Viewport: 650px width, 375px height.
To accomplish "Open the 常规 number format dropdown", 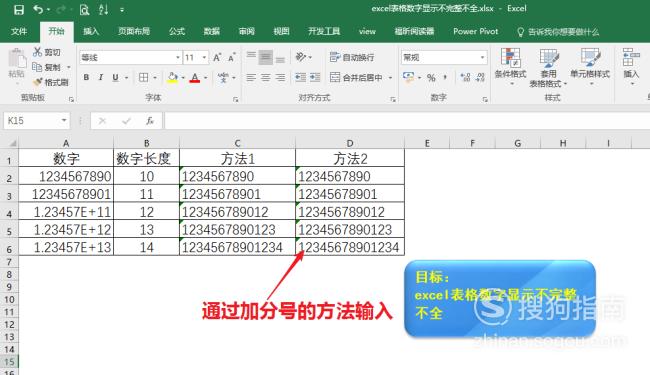I will point(483,58).
